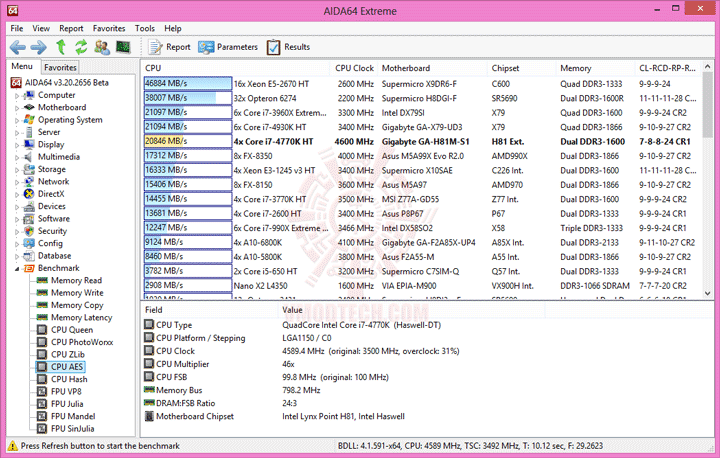
Task: Select the FPU Mandel benchmark icon
Action: pos(42,417)
